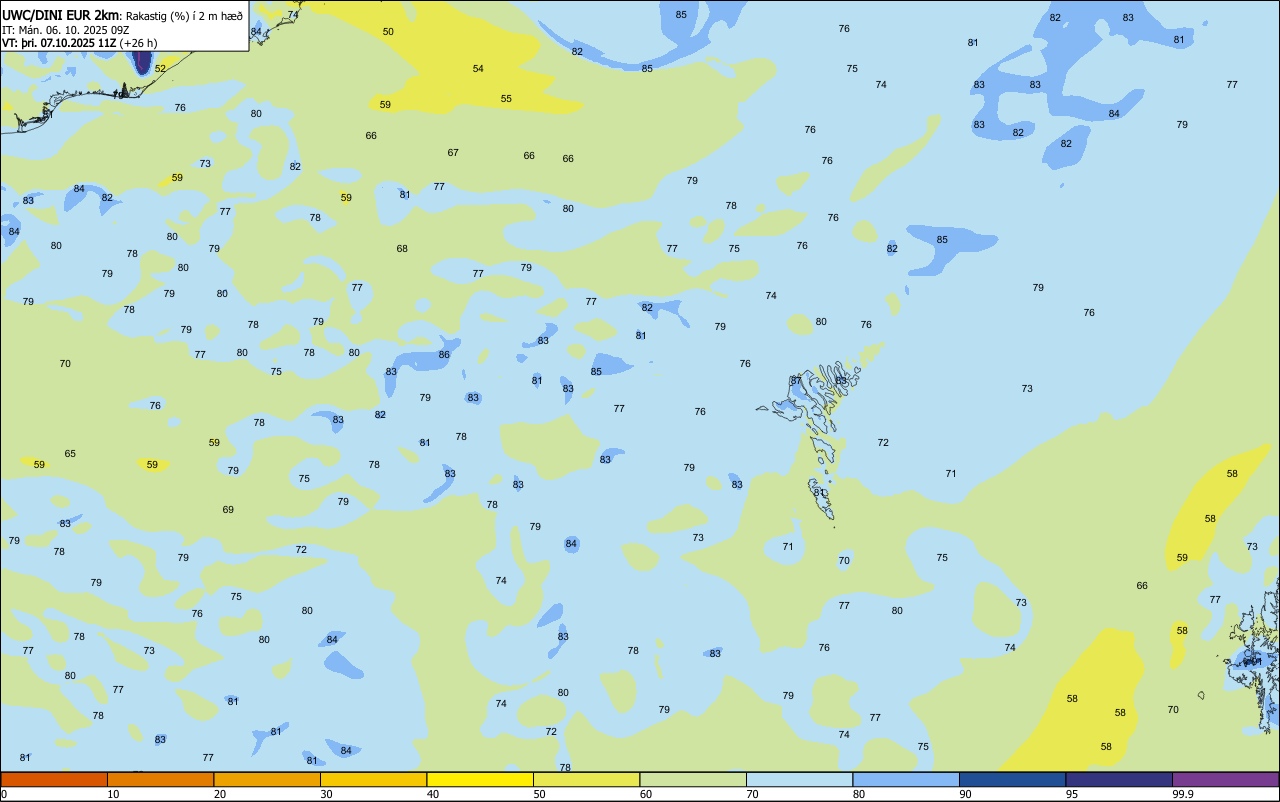Click the legend tick label "10"
The image size is (1280, 802).
click(x=113, y=794)
